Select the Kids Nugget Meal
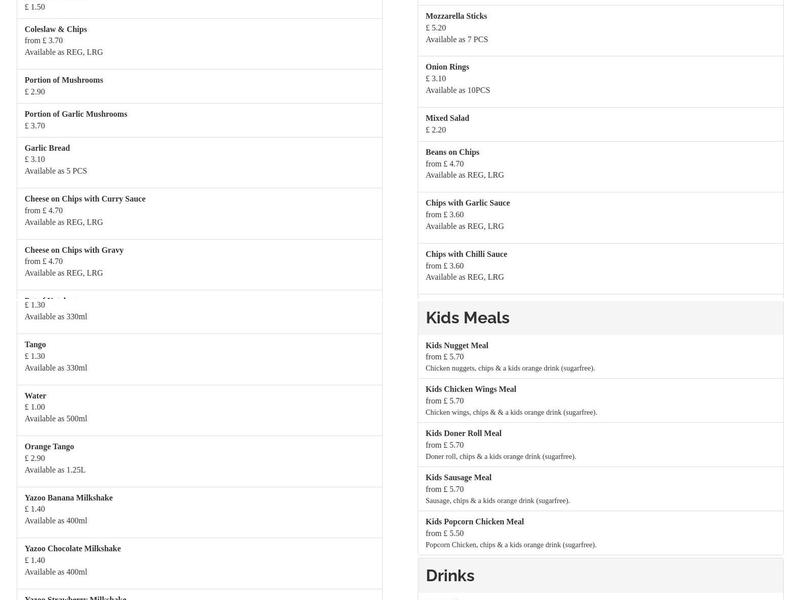Viewport: 800px width, 600px height. click(600, 357)
